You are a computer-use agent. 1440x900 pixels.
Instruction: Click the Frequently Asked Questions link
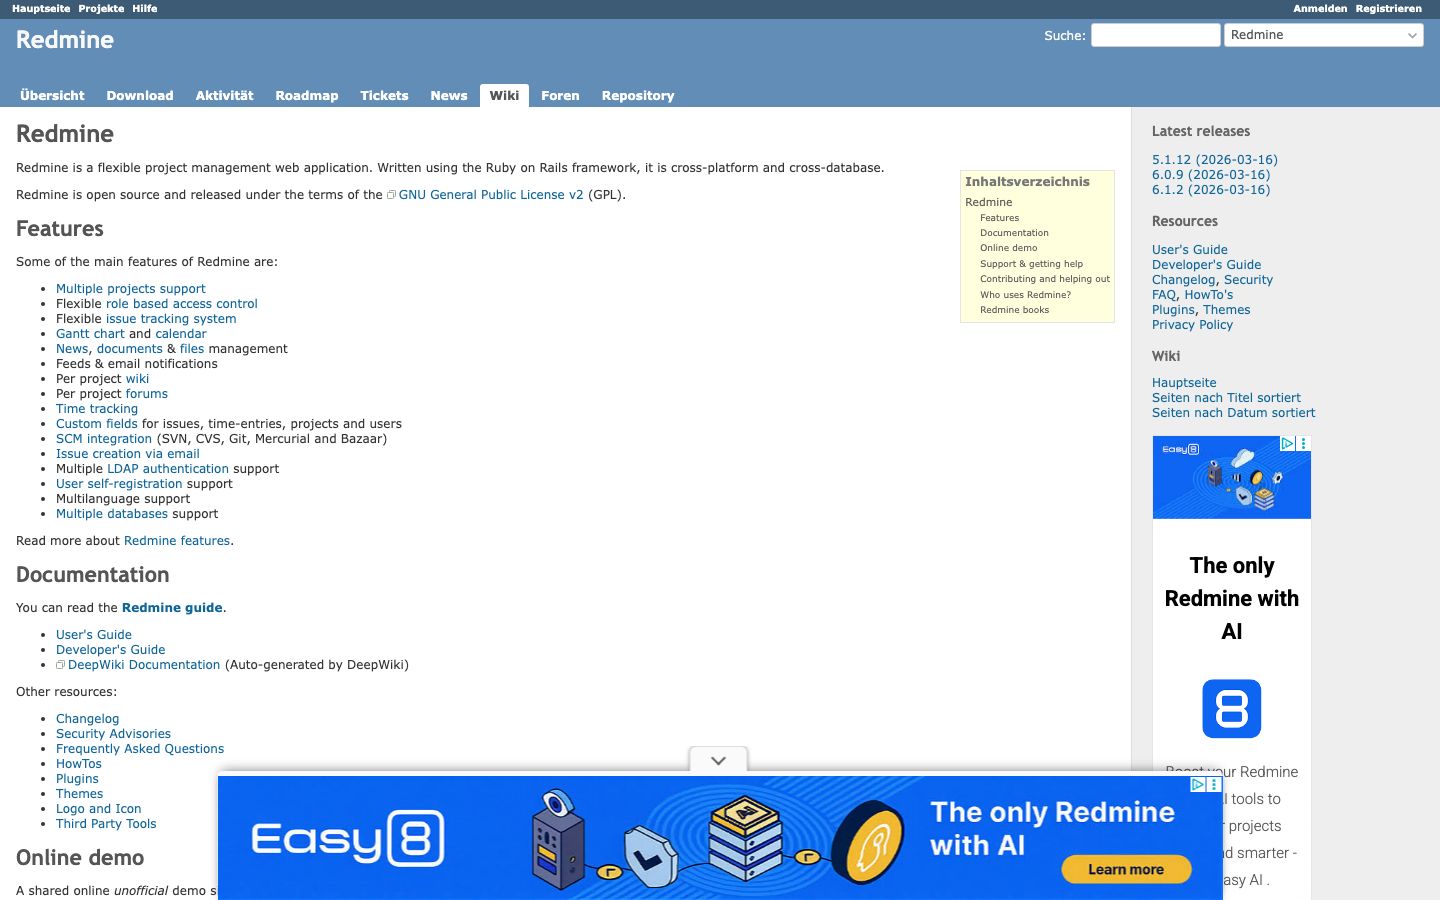point(140,749)
